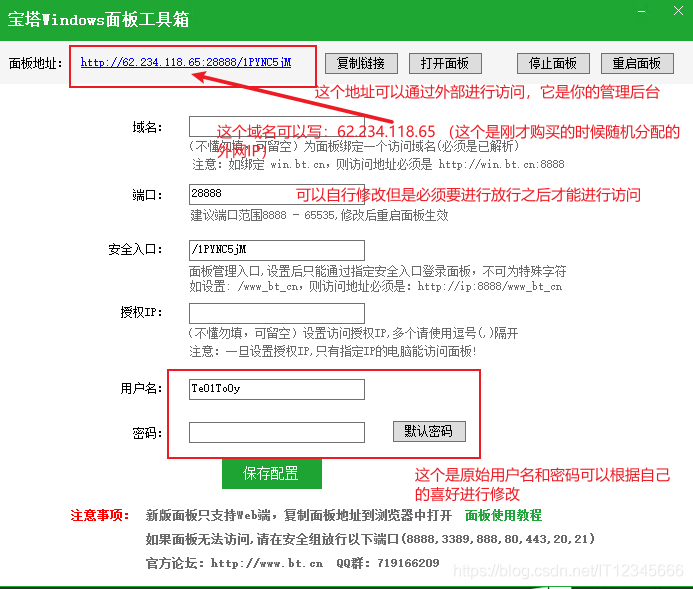Close the toolbox window
Screen dimensions: 693x589
point(678,11)
